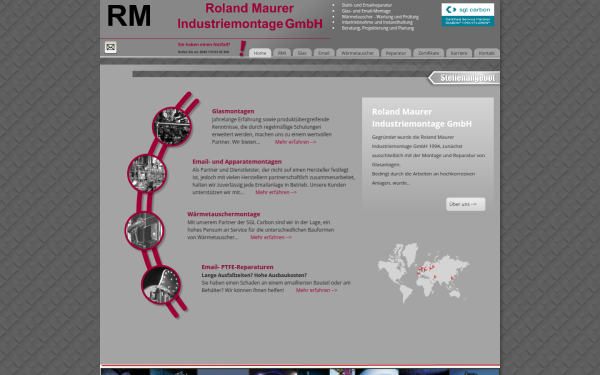The image size is (600, 375).
Task: Select the Karriere tab
Action: (x=459, y=53)
